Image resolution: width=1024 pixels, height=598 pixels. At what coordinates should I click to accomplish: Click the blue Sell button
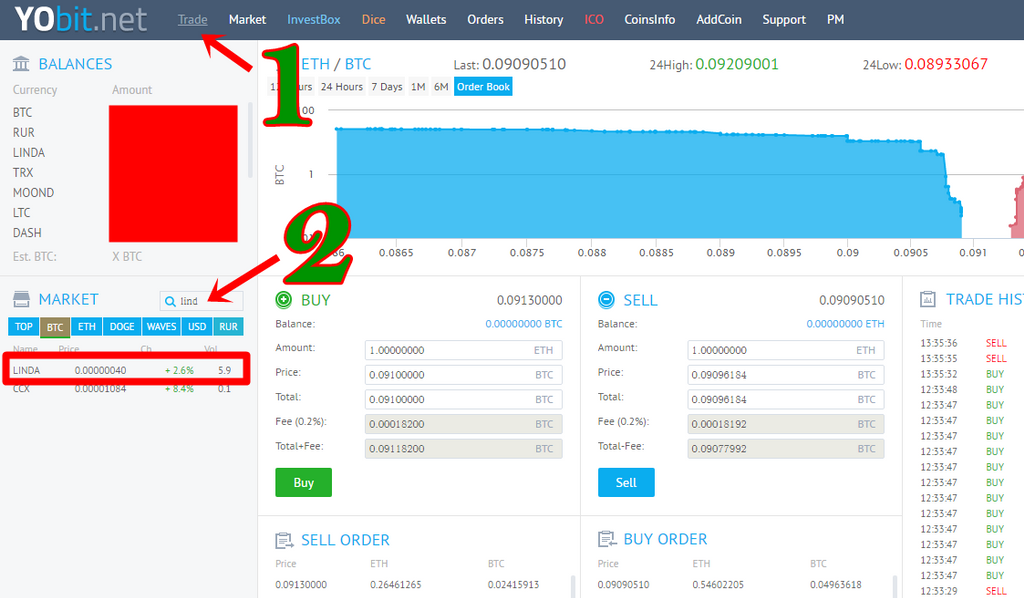626,482
